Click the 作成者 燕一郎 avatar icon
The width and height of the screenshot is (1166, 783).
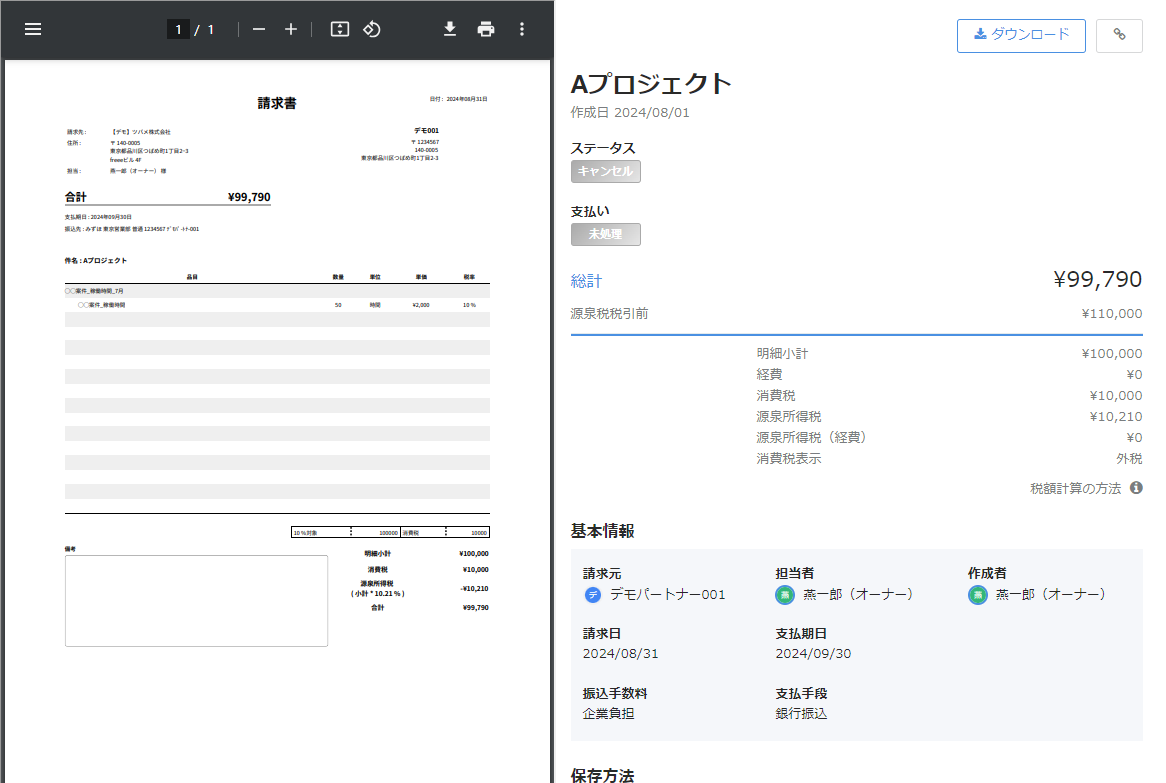[x=977, y=595]
